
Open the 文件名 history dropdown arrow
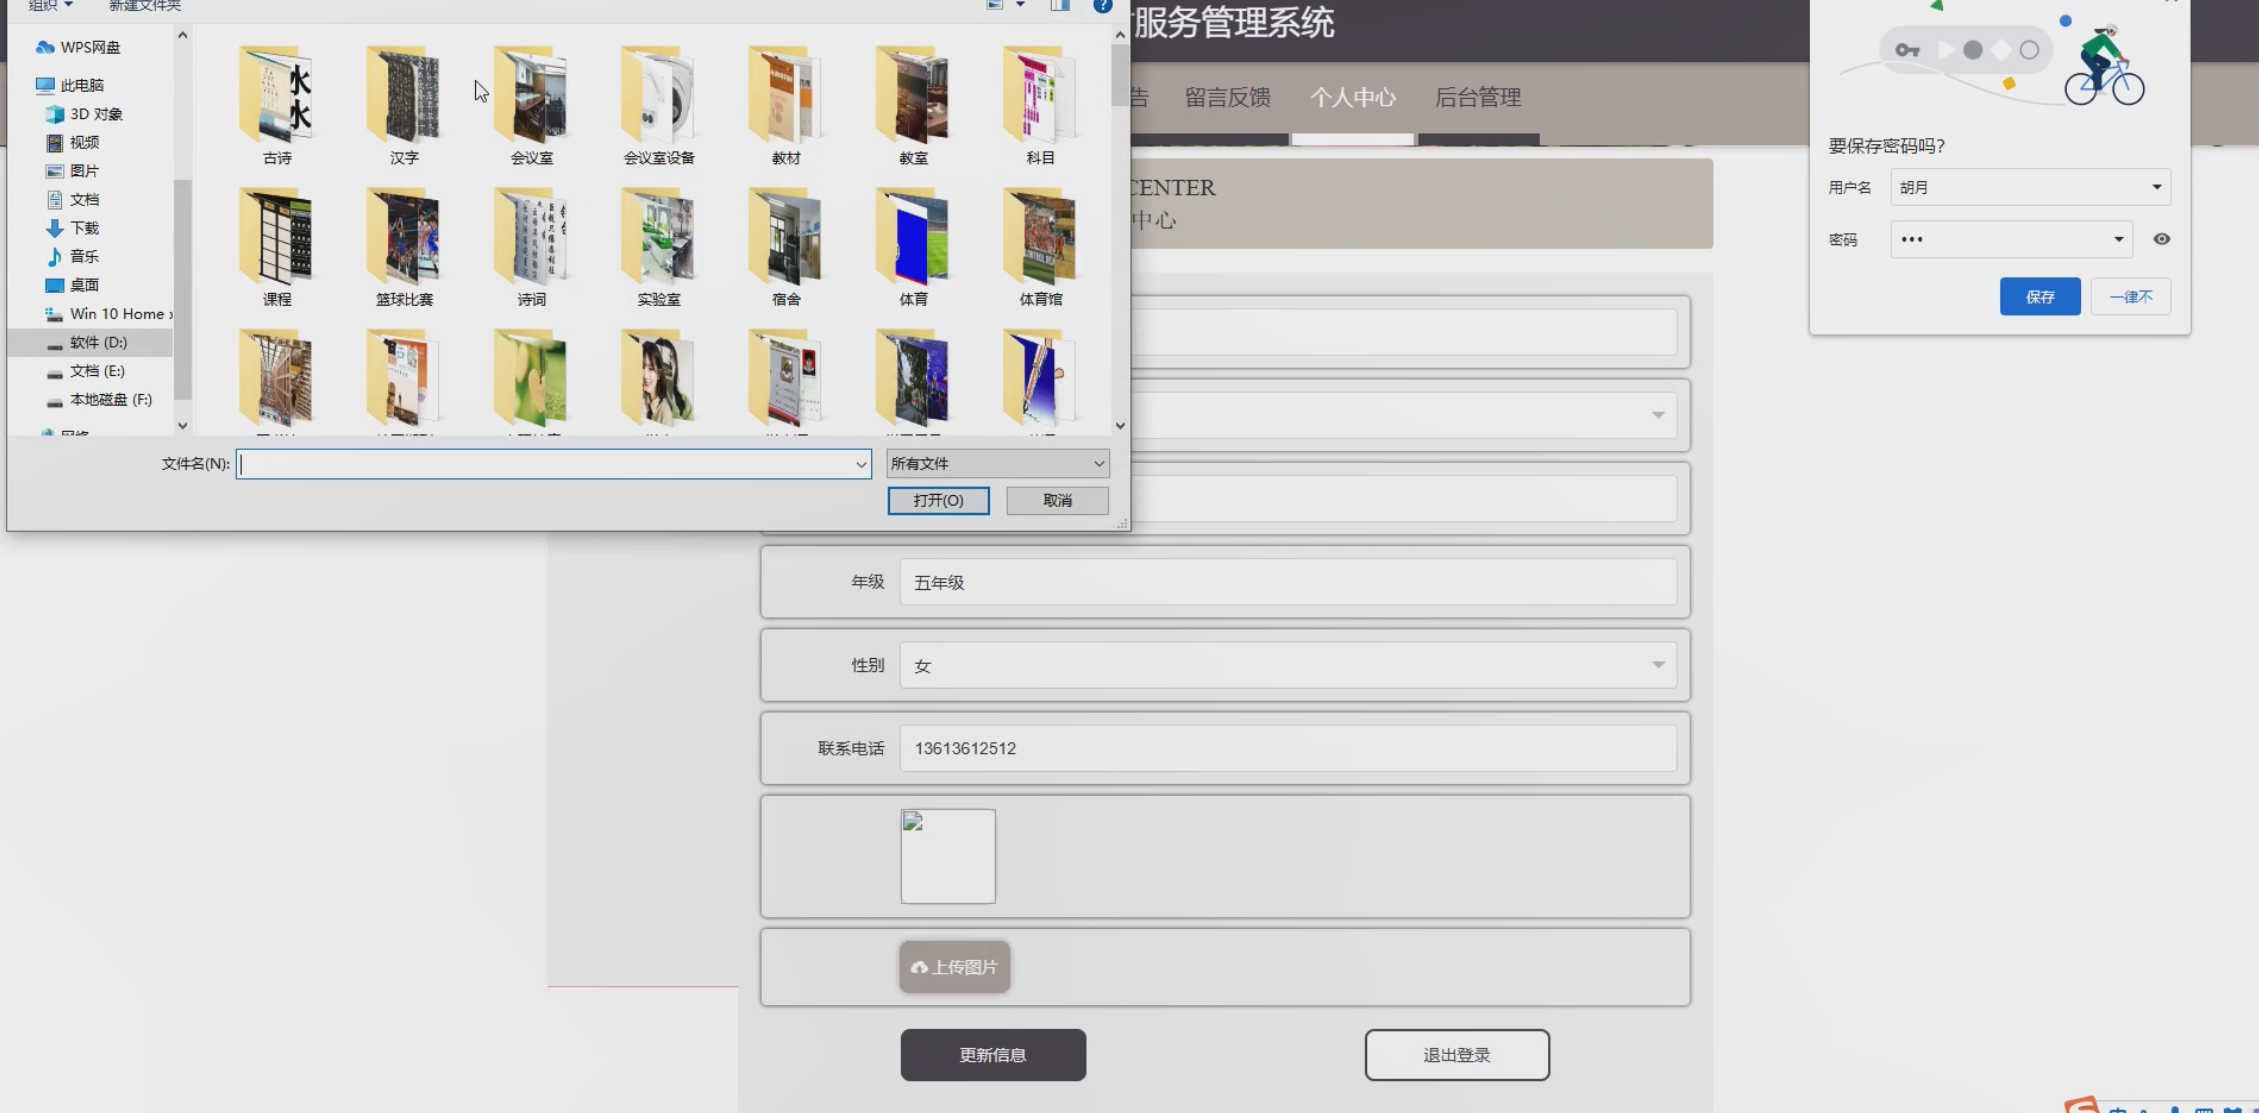(x=860, y=464)
